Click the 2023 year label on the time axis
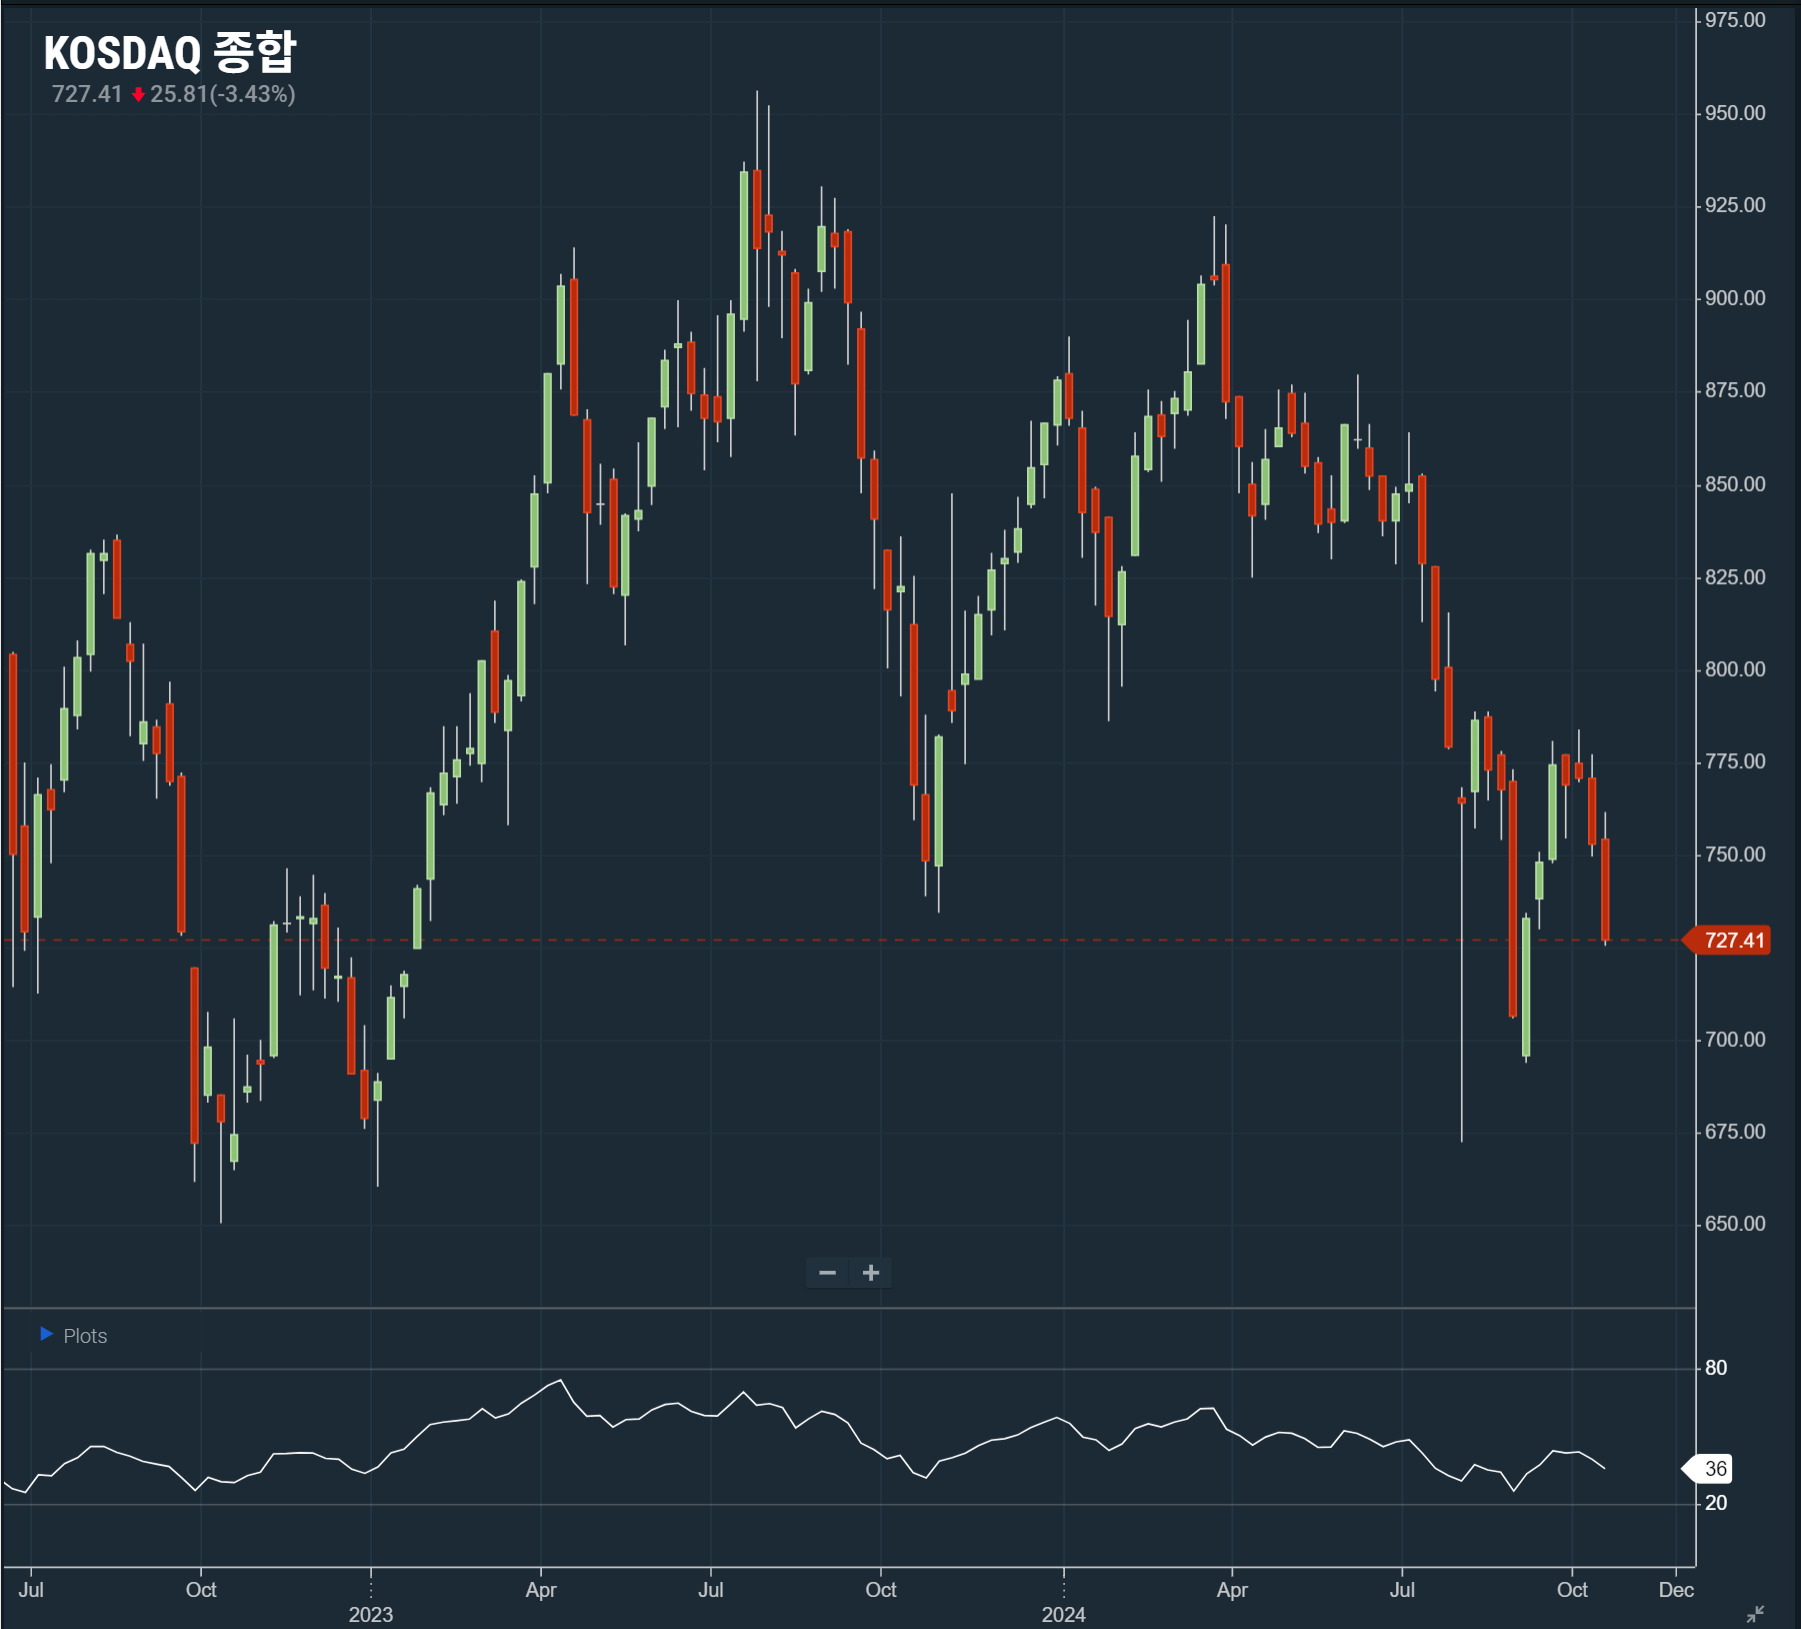This screenshot has height=1629, width=1801. pos(370,1614)
